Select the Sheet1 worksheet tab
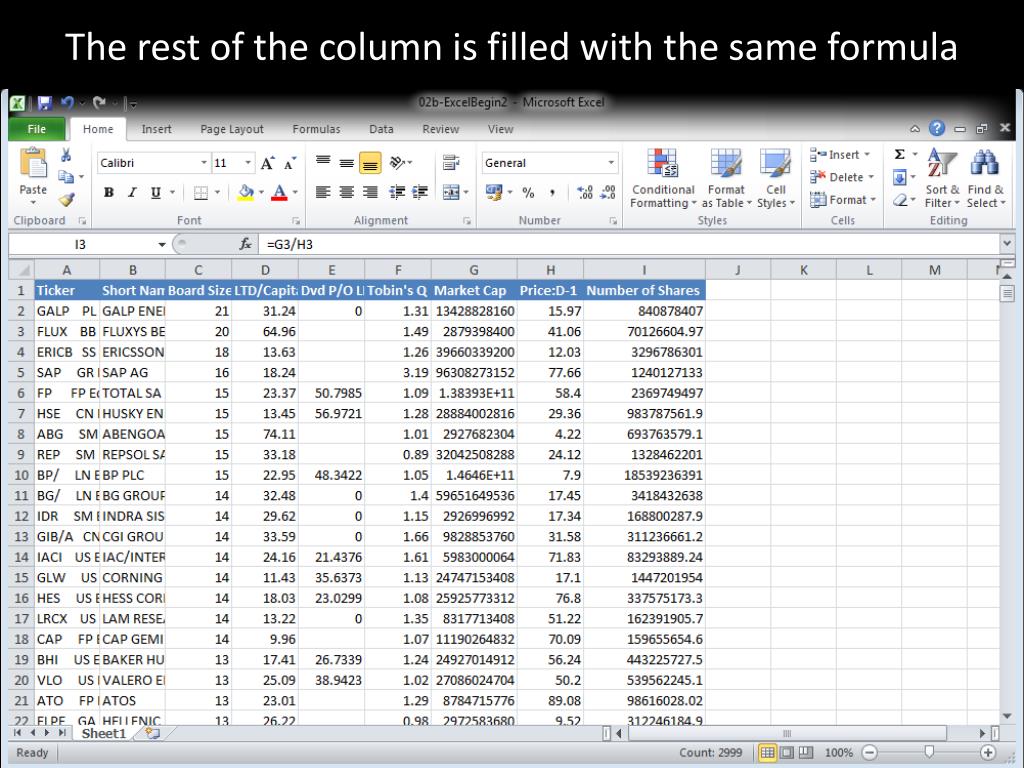Image resolution: width=1024 pixels, height=768 pixels. tap(103, 733)
